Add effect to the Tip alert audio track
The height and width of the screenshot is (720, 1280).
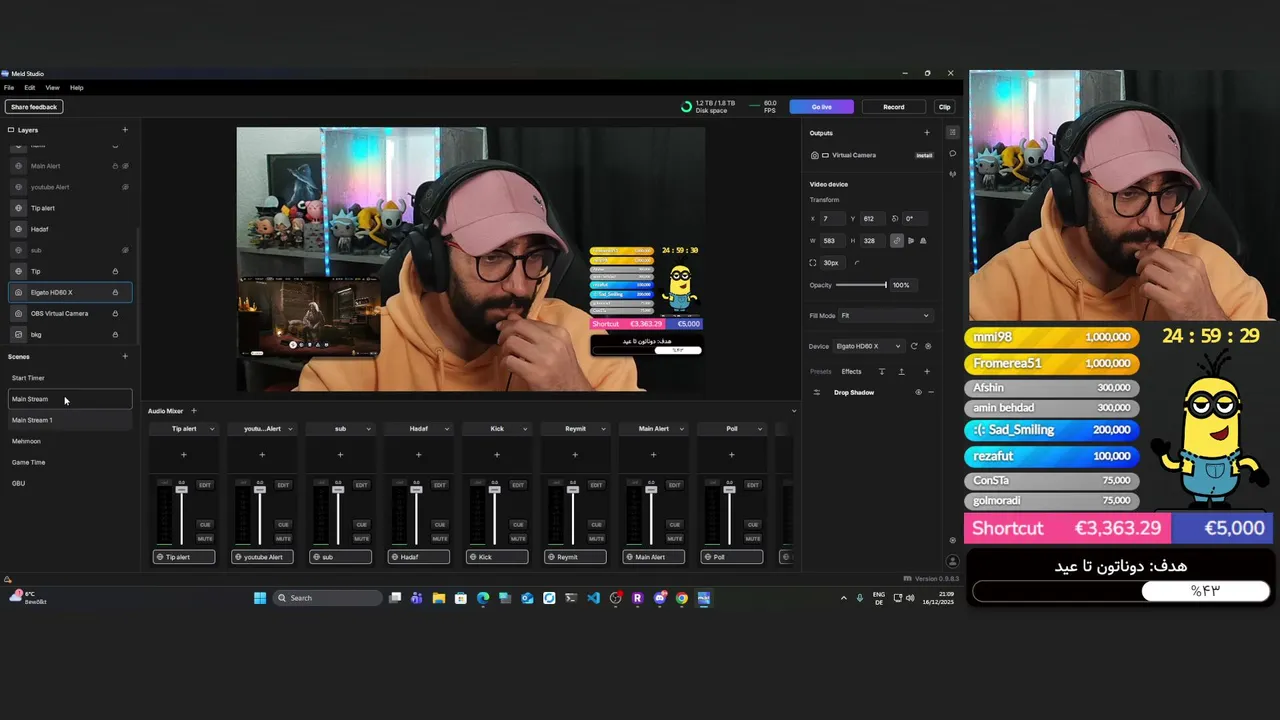point(183,455)
